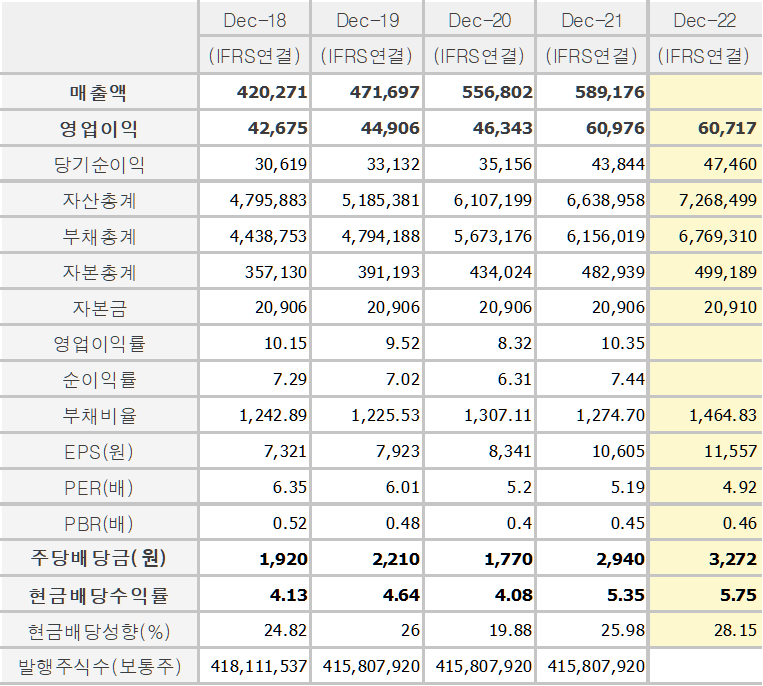Select the 영업이익률 row label
Screen dimensions: 763x686
pyautogui.click(x=99, y=343)
